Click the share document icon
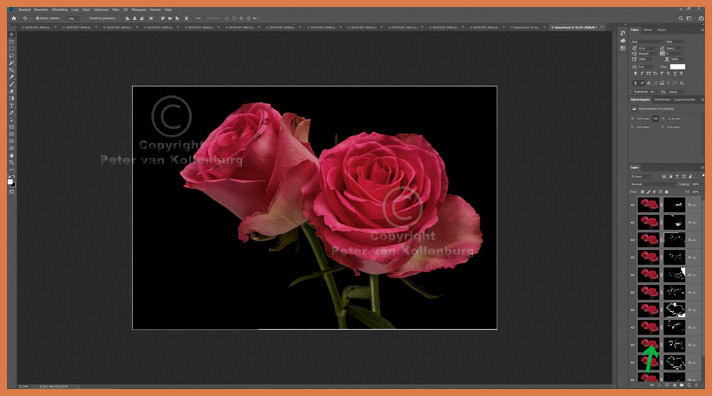The width and height of the screenshot is (712, 396). pos(701,18)
